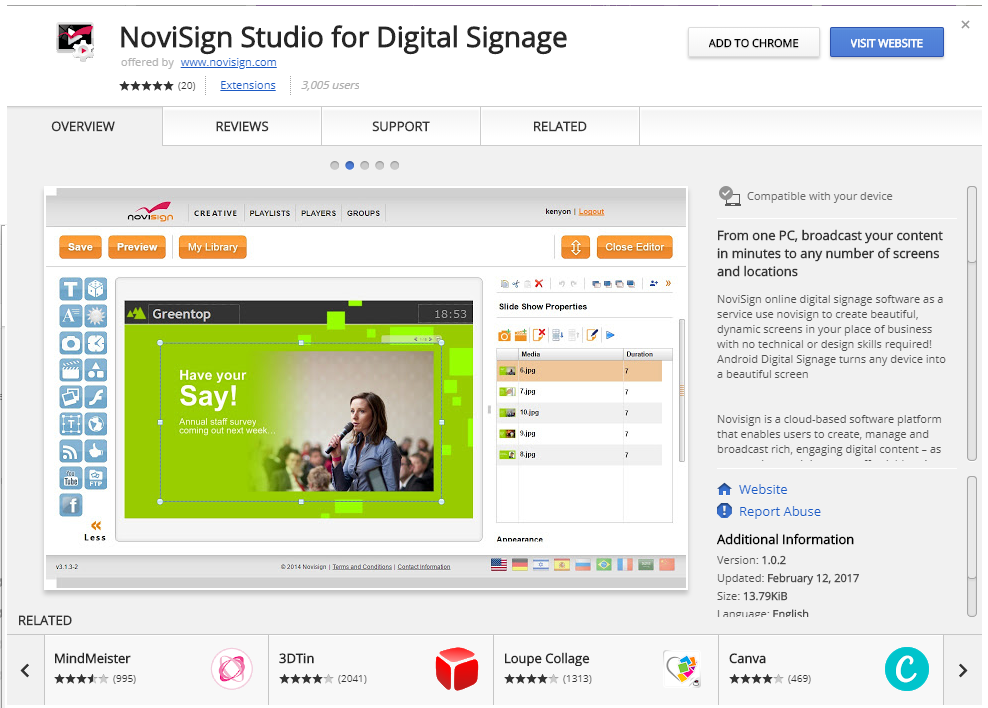Viewport: 988px width, 708px height.
Task: Select the first screenshot carousel dot
Action: (x=335, y=165)
